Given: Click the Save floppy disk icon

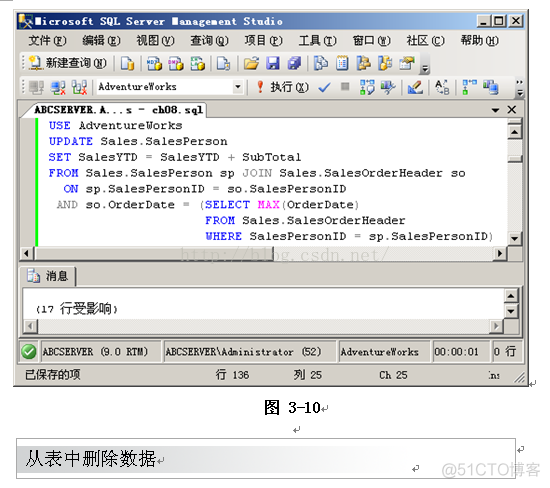Looking at the screenshot, I should click(x=273, y=63).
